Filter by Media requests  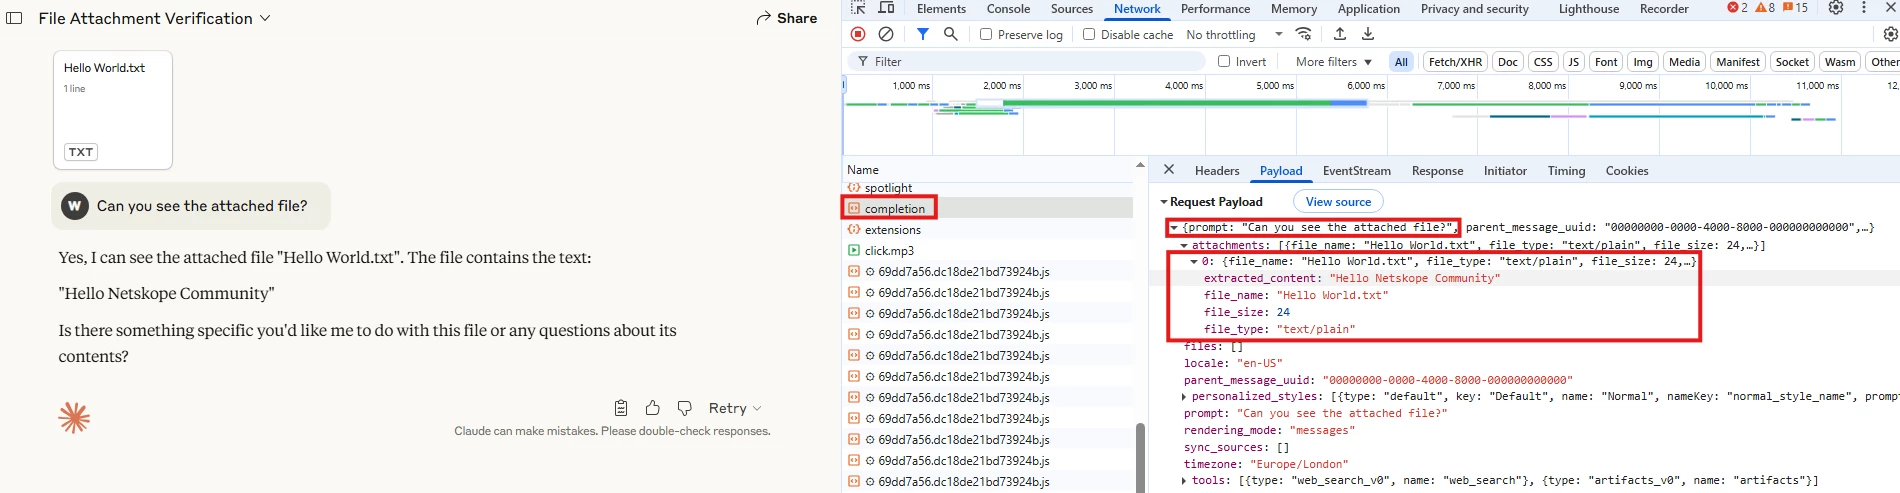click(x=1684, y=62)
